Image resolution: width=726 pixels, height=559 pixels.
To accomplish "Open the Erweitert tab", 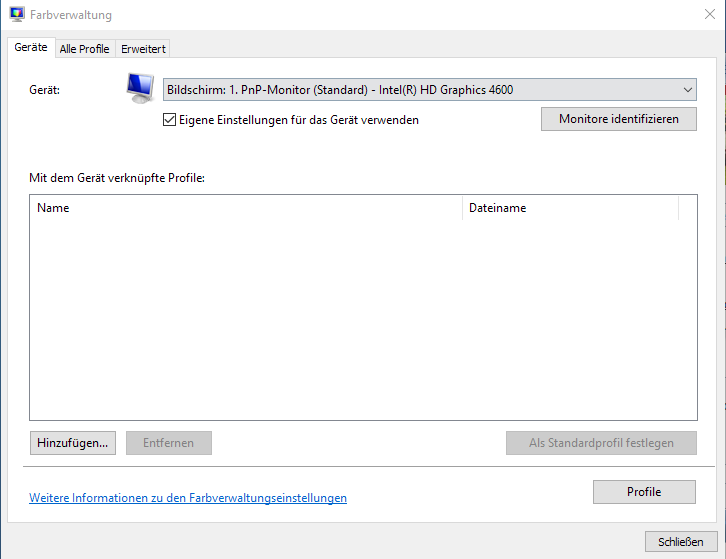I will coord(143,48).
